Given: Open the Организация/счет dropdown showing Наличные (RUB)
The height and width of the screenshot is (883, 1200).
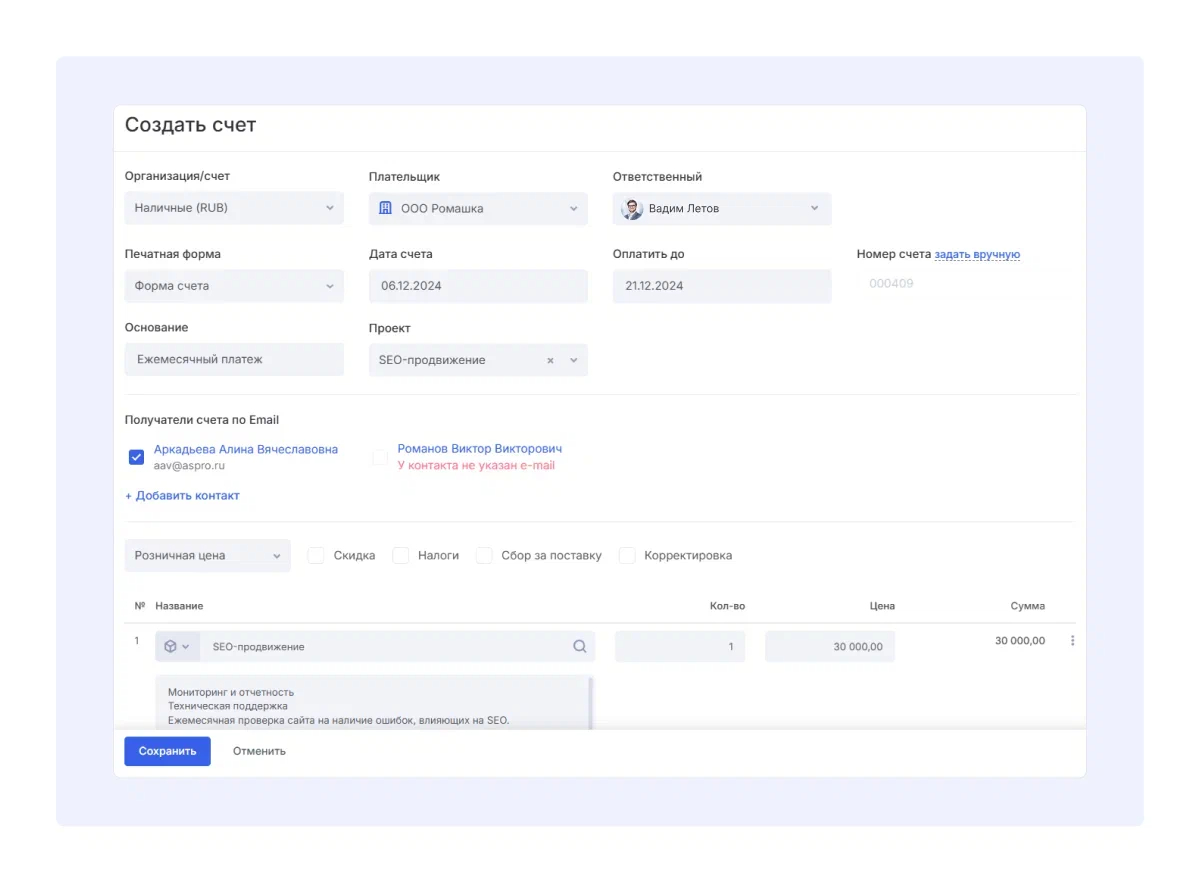Looking at the screenshot, I should tap(234, 208).
